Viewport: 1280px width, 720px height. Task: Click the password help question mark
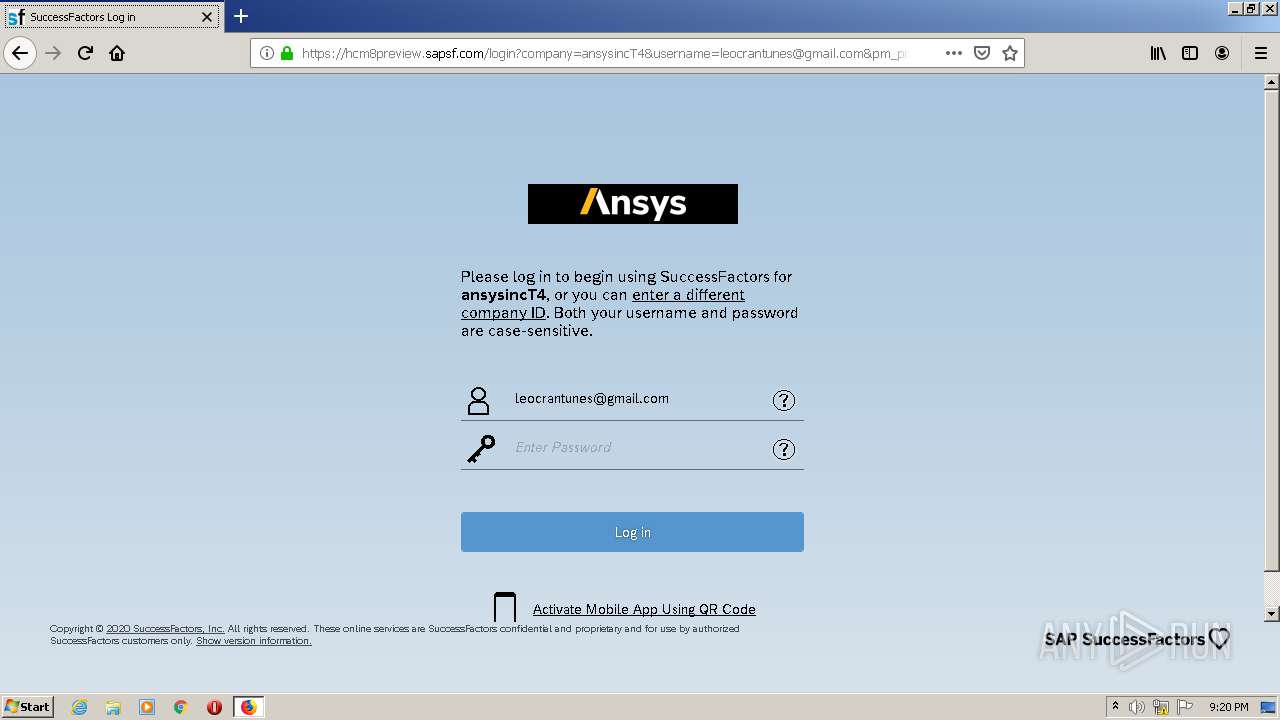pyautogui.click(x=784, y=449)
